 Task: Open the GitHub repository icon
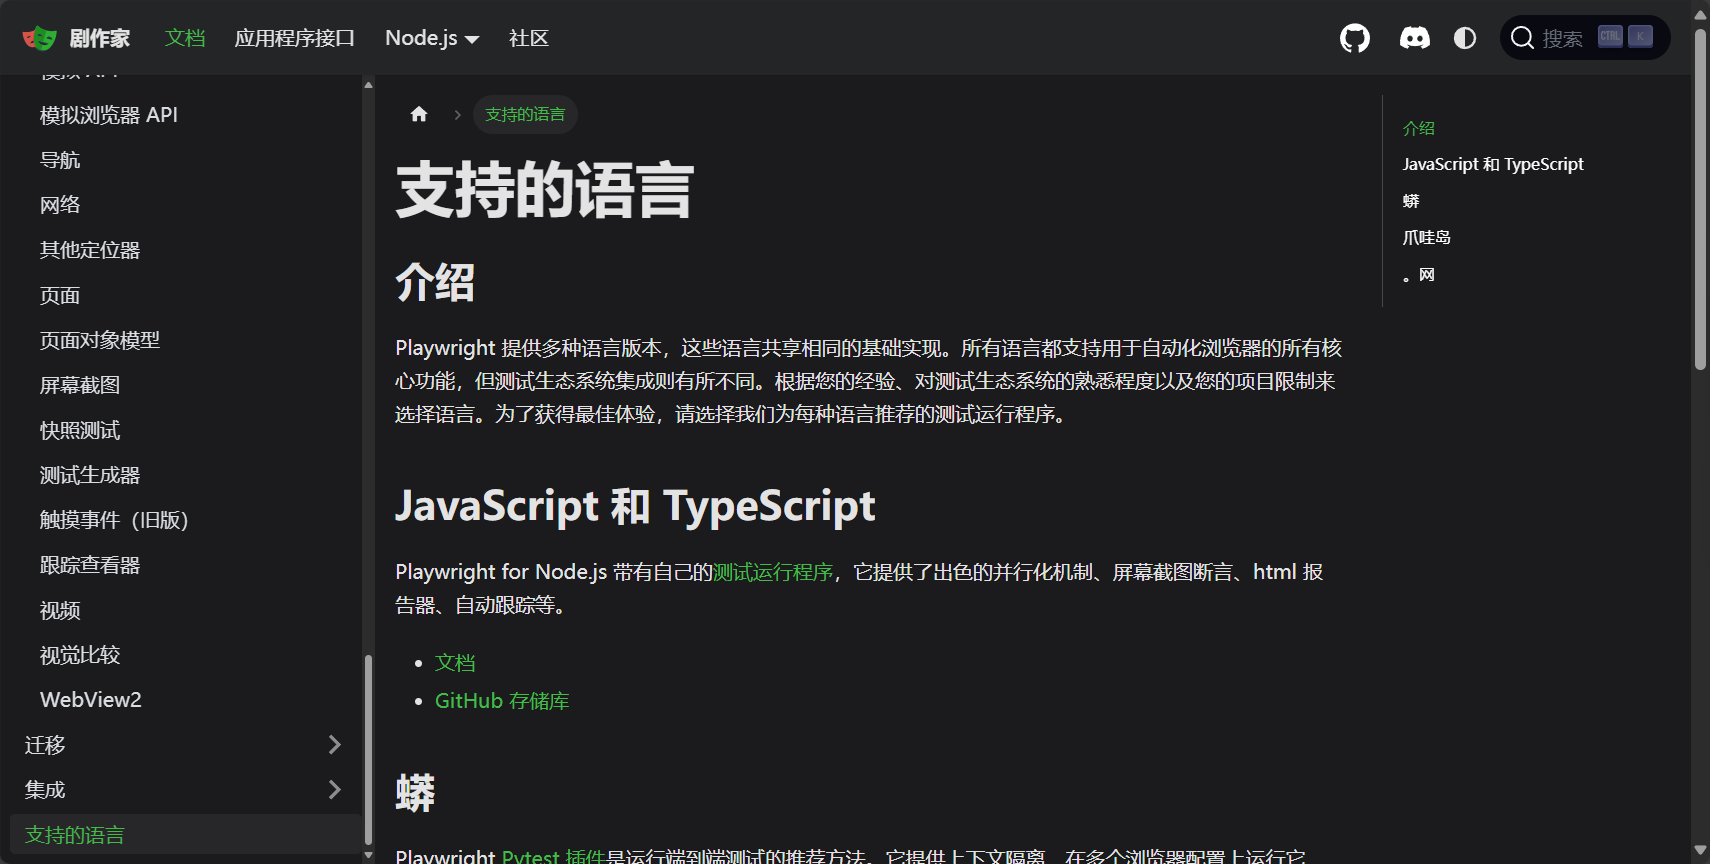pyautogui.click(x=1355, y=38)
